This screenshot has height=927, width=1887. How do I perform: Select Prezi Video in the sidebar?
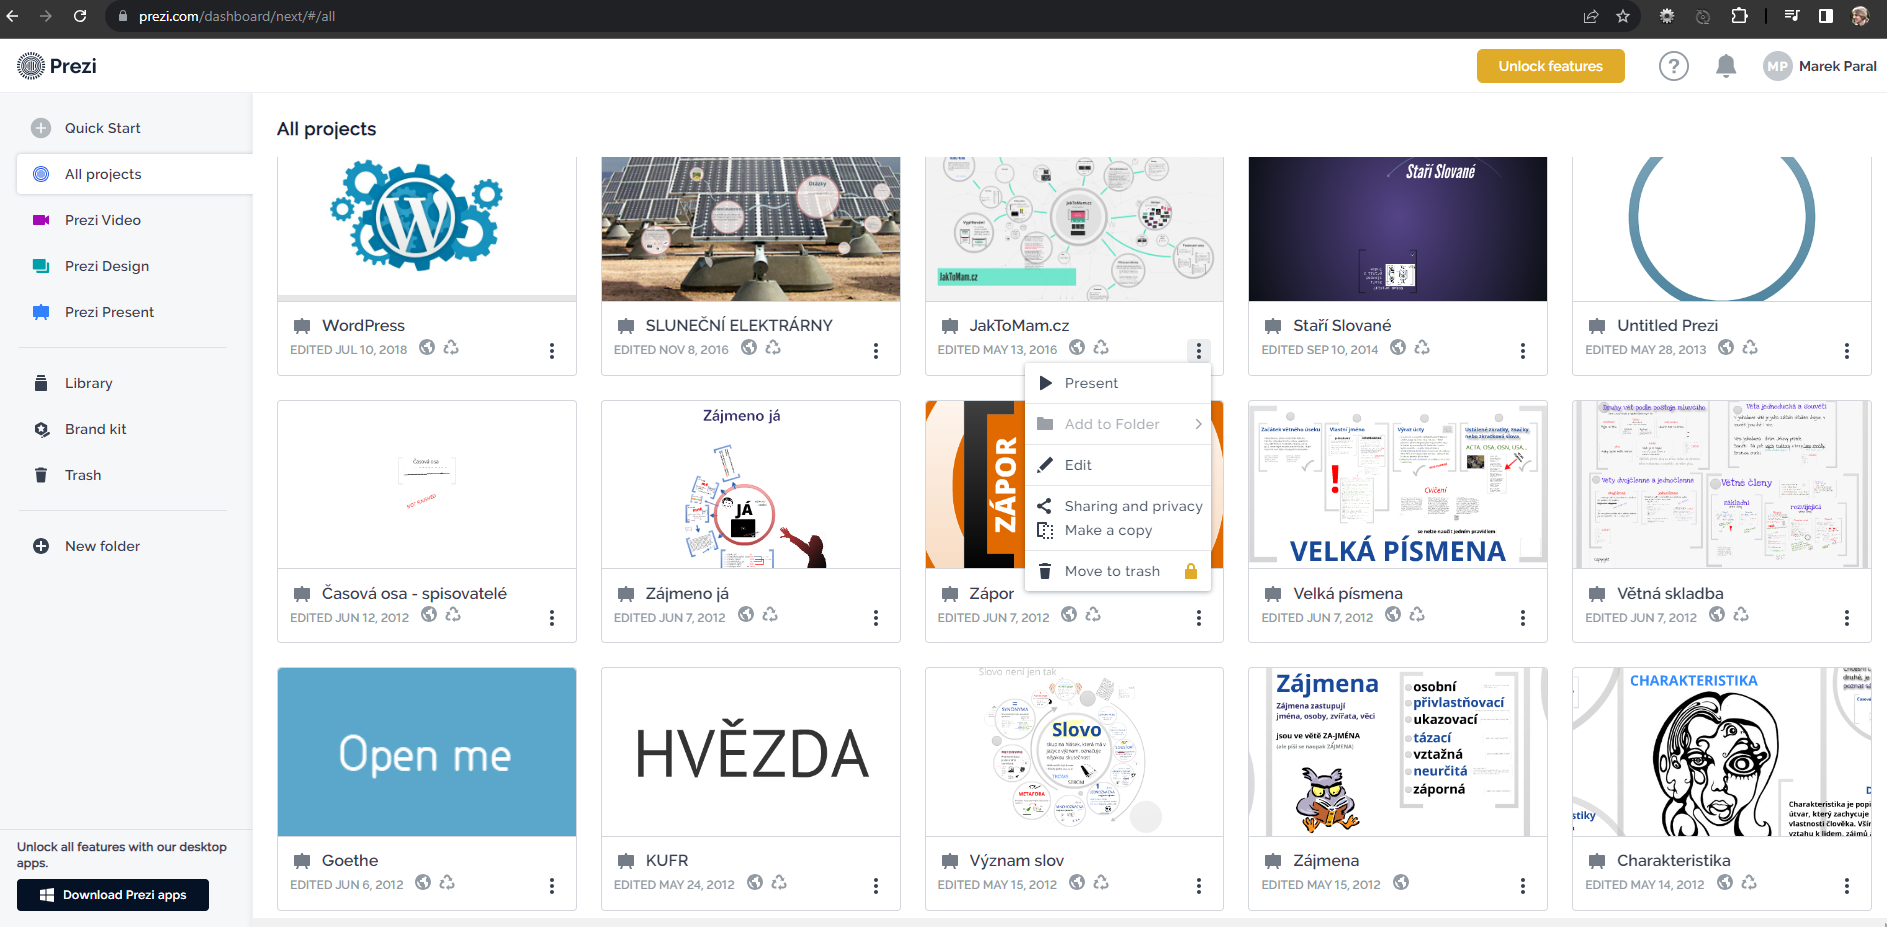click(x=101, y=220)
